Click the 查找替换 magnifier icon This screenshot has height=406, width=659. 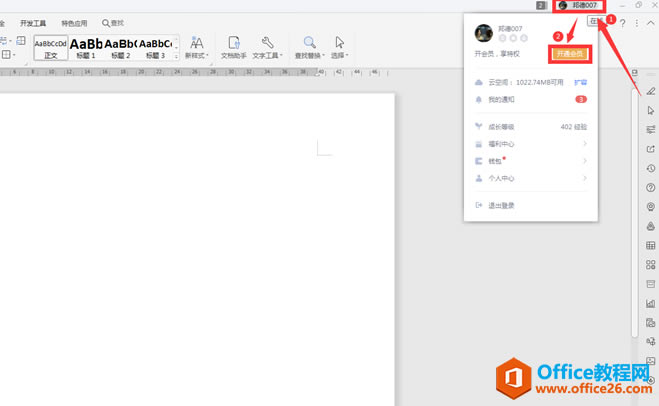[x=310, y=43]
